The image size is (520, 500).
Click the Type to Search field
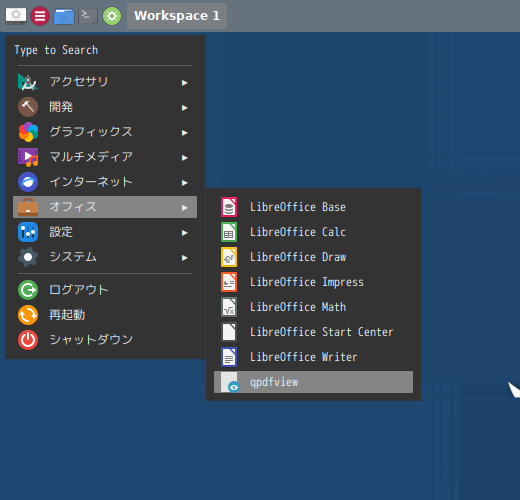pyautogui.click(x=105, y=50)
